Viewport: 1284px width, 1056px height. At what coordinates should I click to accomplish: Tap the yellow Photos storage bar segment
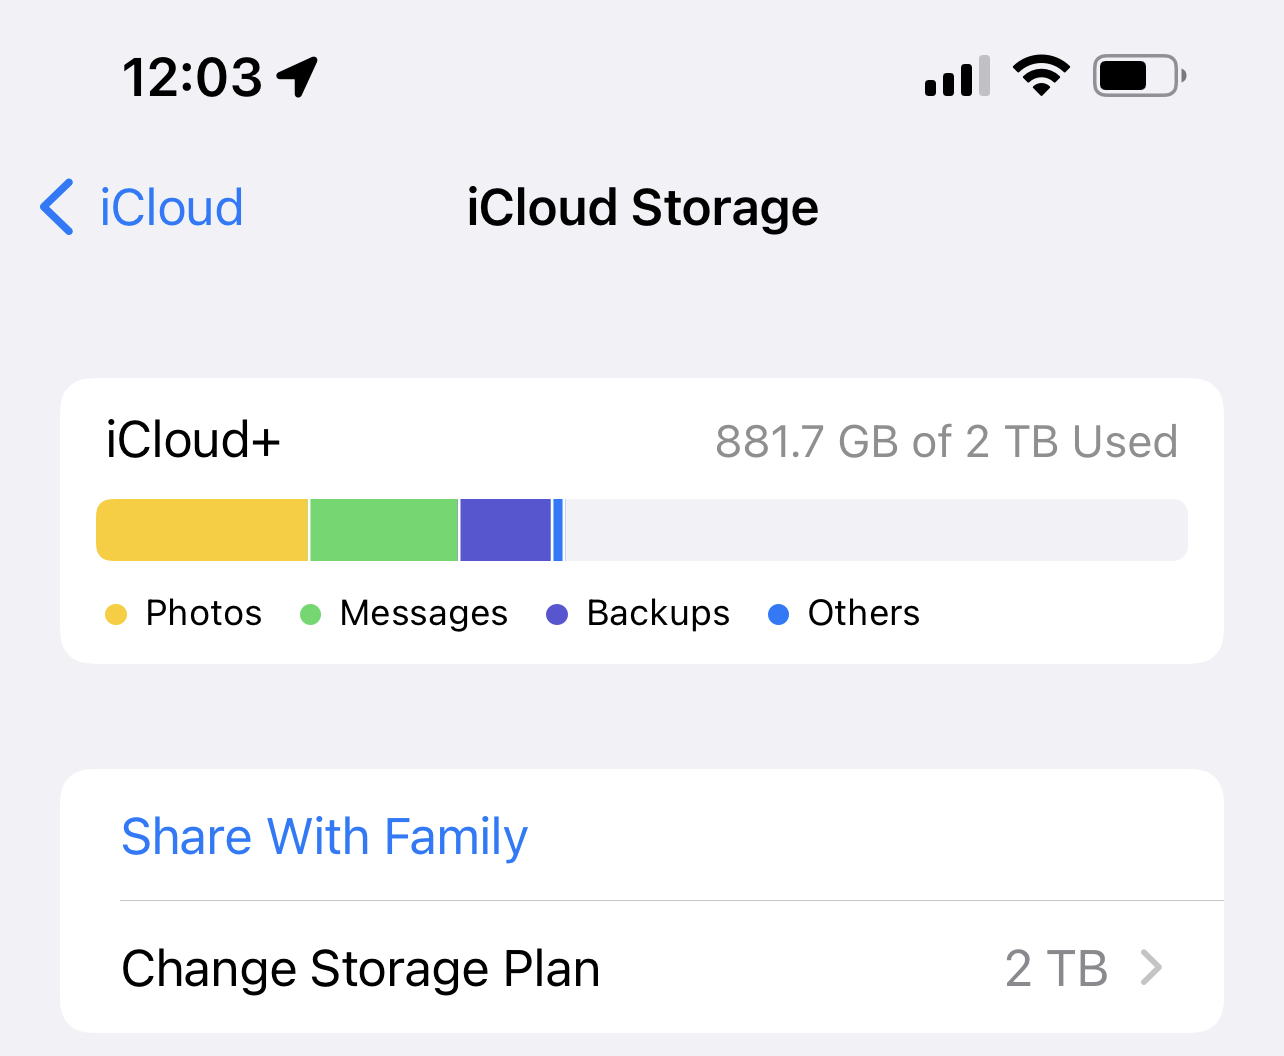click(x=202, y=530)
